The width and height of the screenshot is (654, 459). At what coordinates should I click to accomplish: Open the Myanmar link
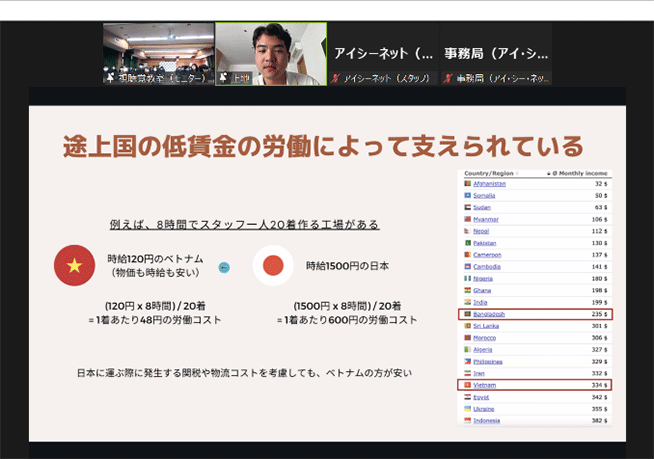click(486, 219)
